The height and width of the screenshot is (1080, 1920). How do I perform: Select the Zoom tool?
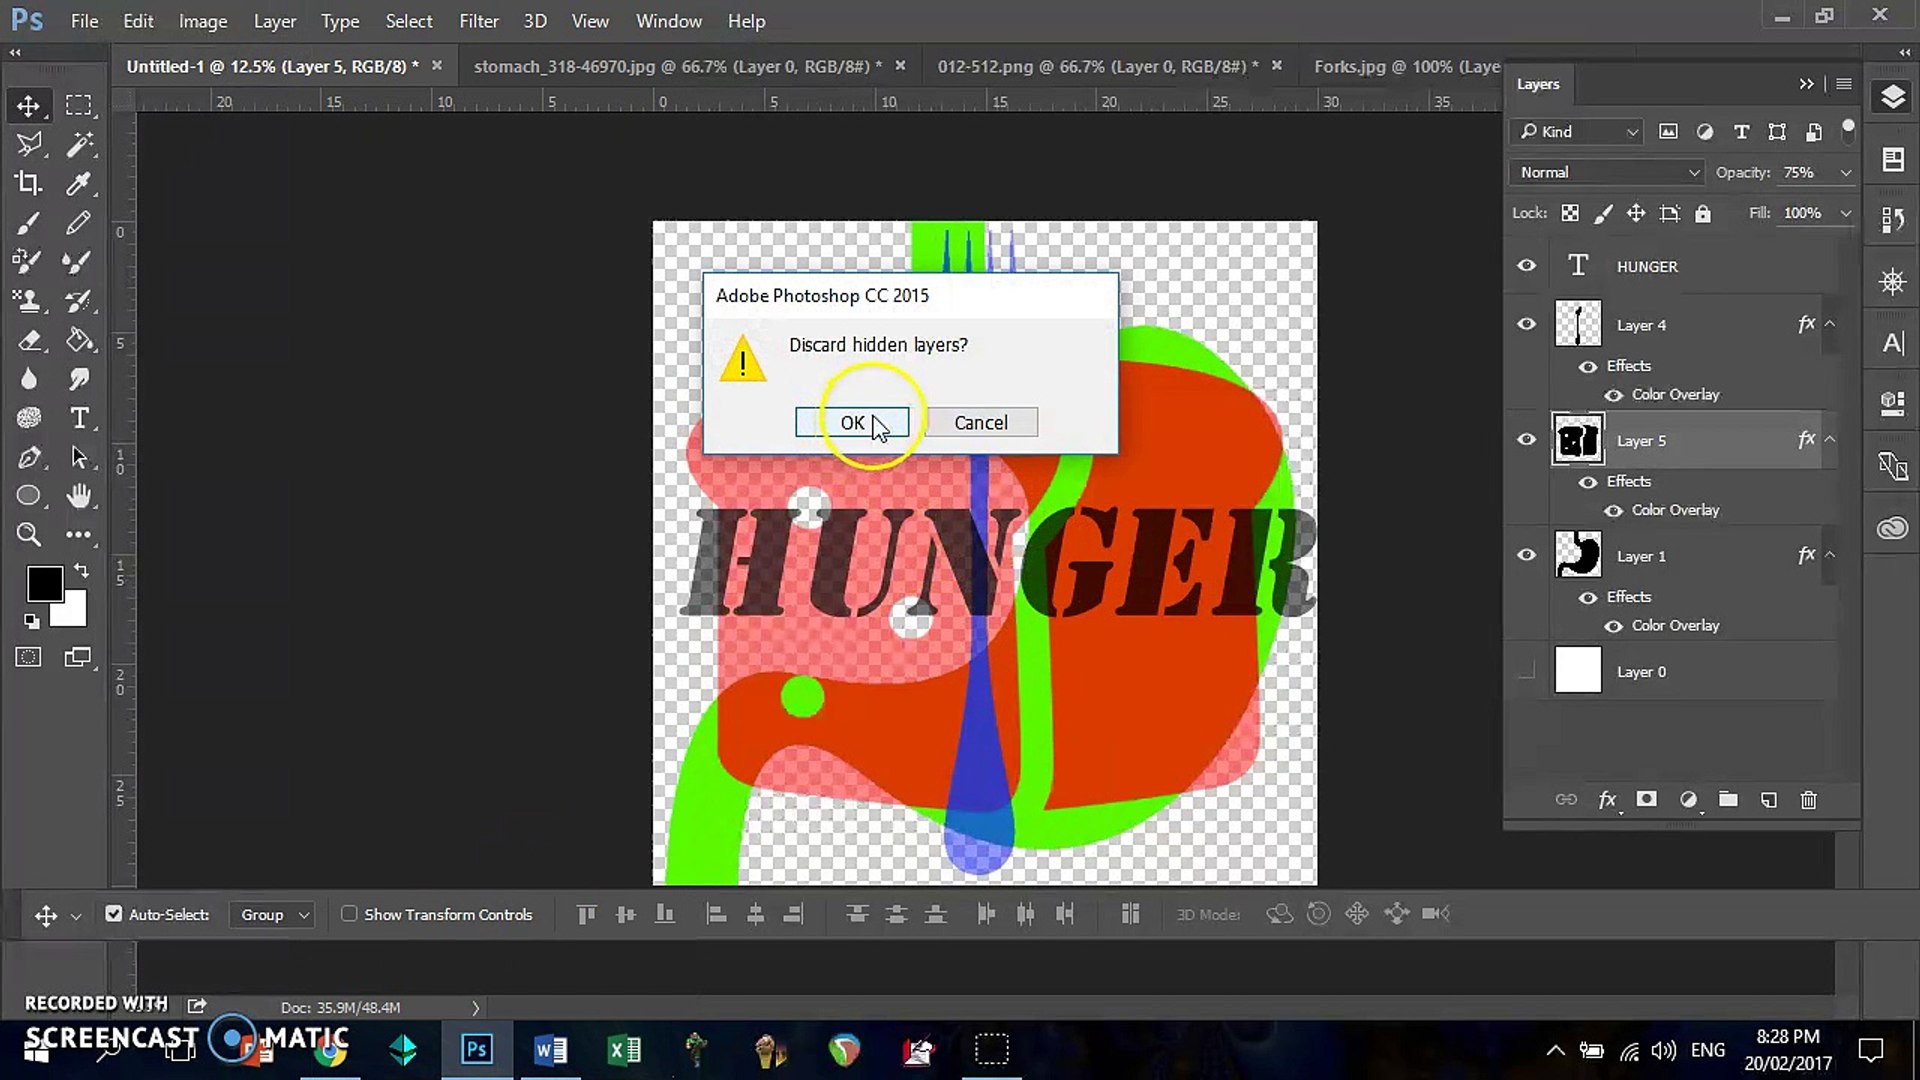28,535
